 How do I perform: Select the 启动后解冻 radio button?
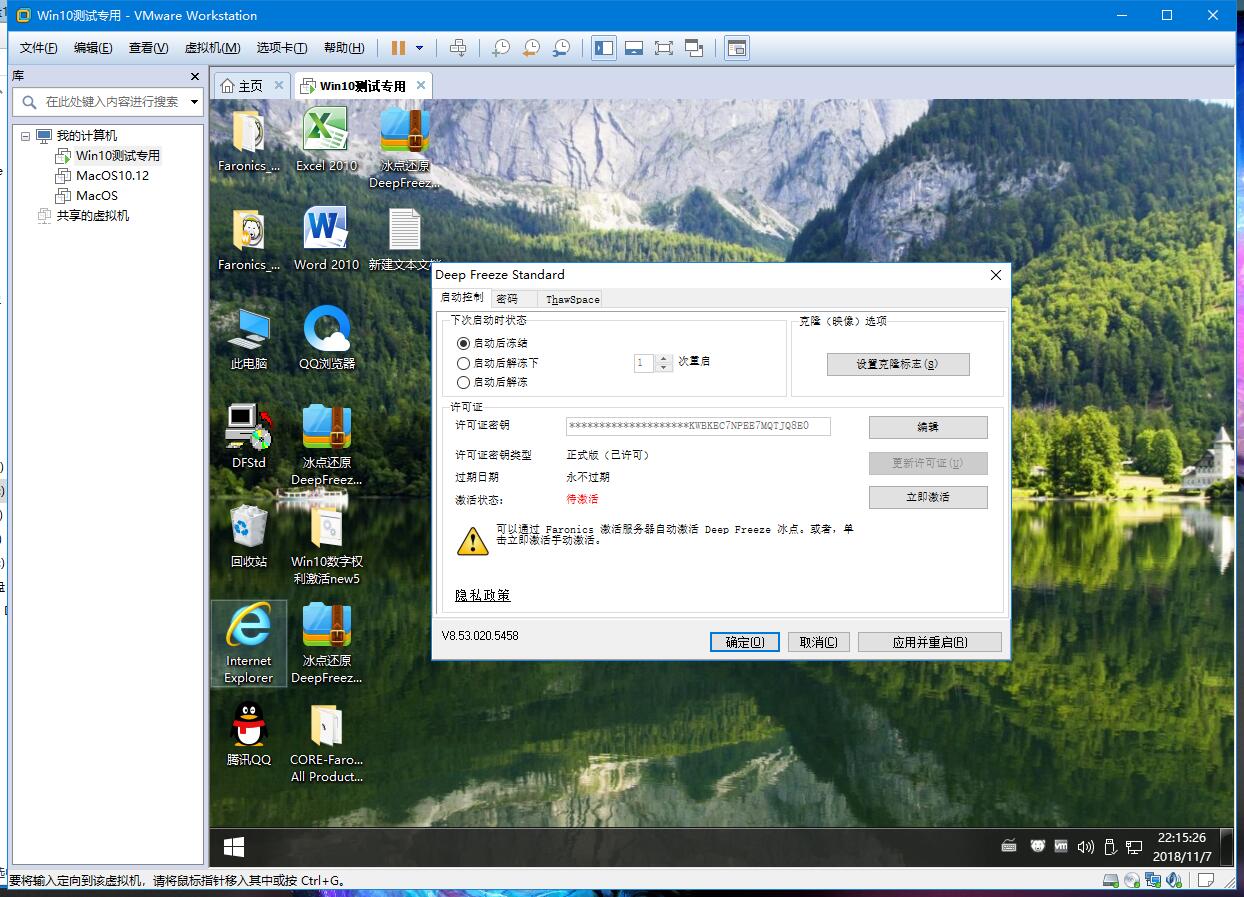pos(463,382)
